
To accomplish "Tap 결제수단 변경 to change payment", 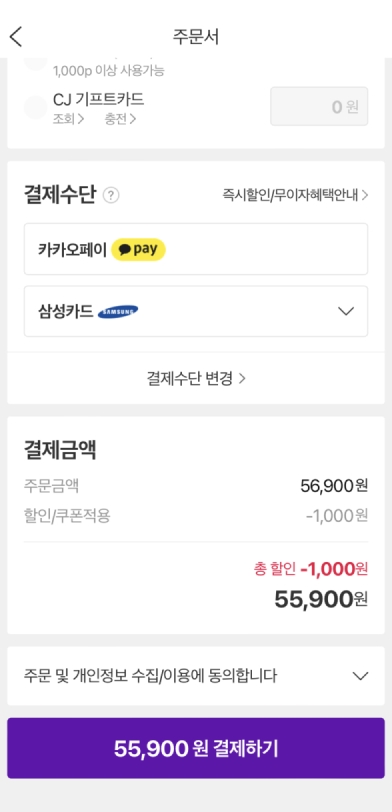I will pyautogui.click(x=196, y=379).
